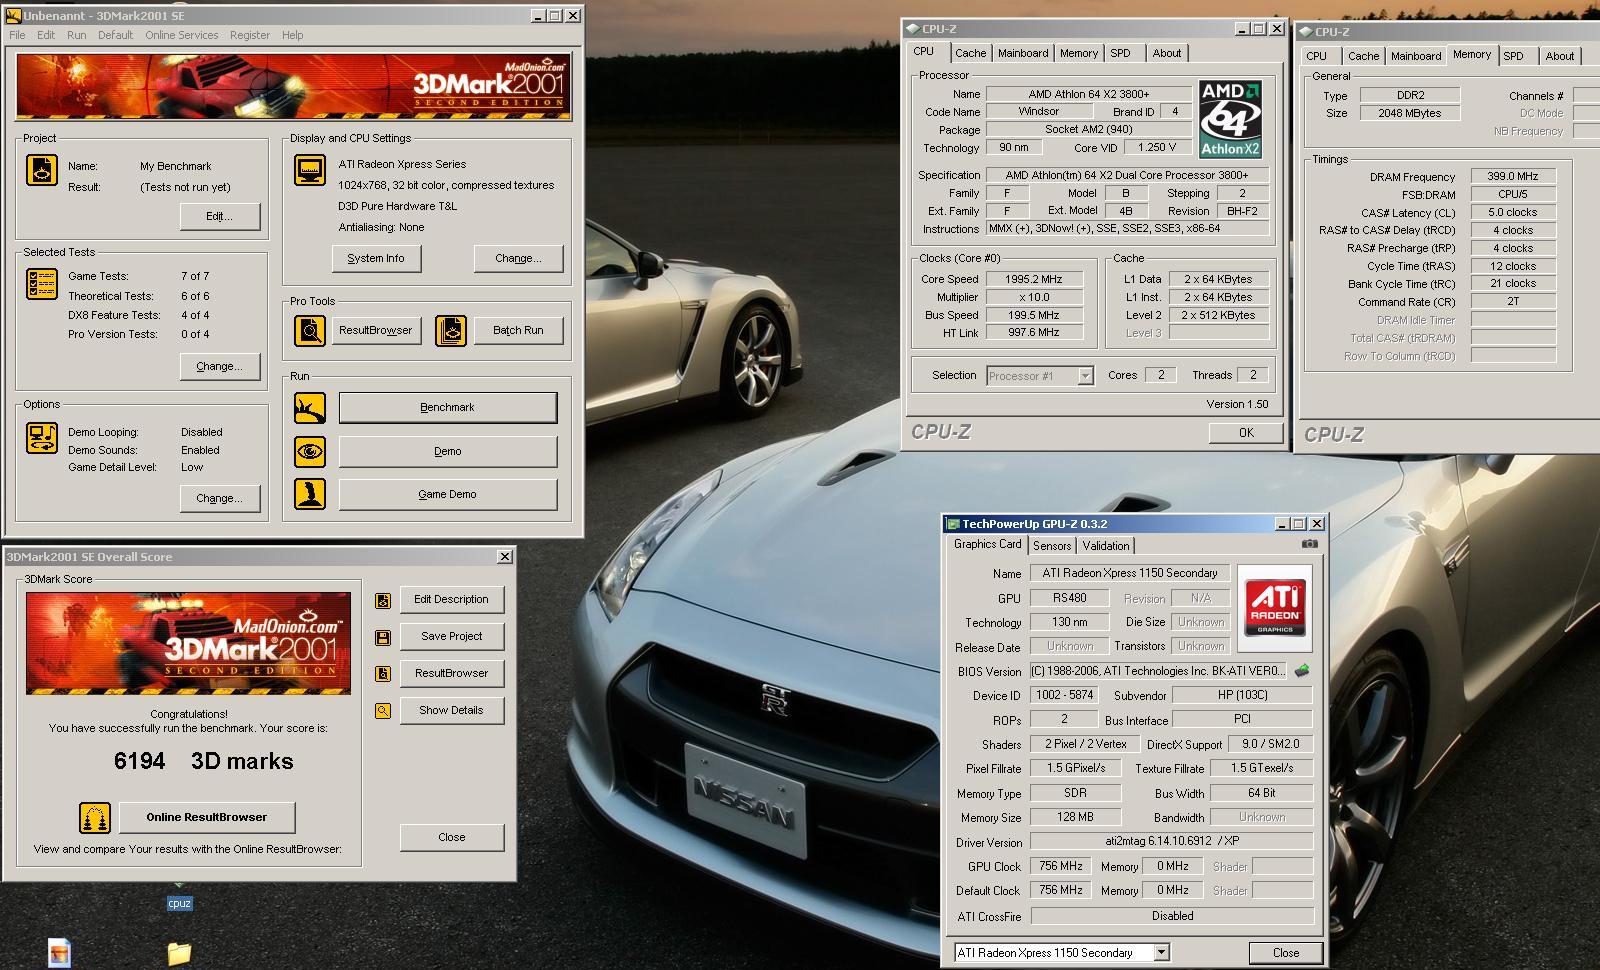Click the Options demo settings icon
The image size is (1600, 970).
click(42, 437)
